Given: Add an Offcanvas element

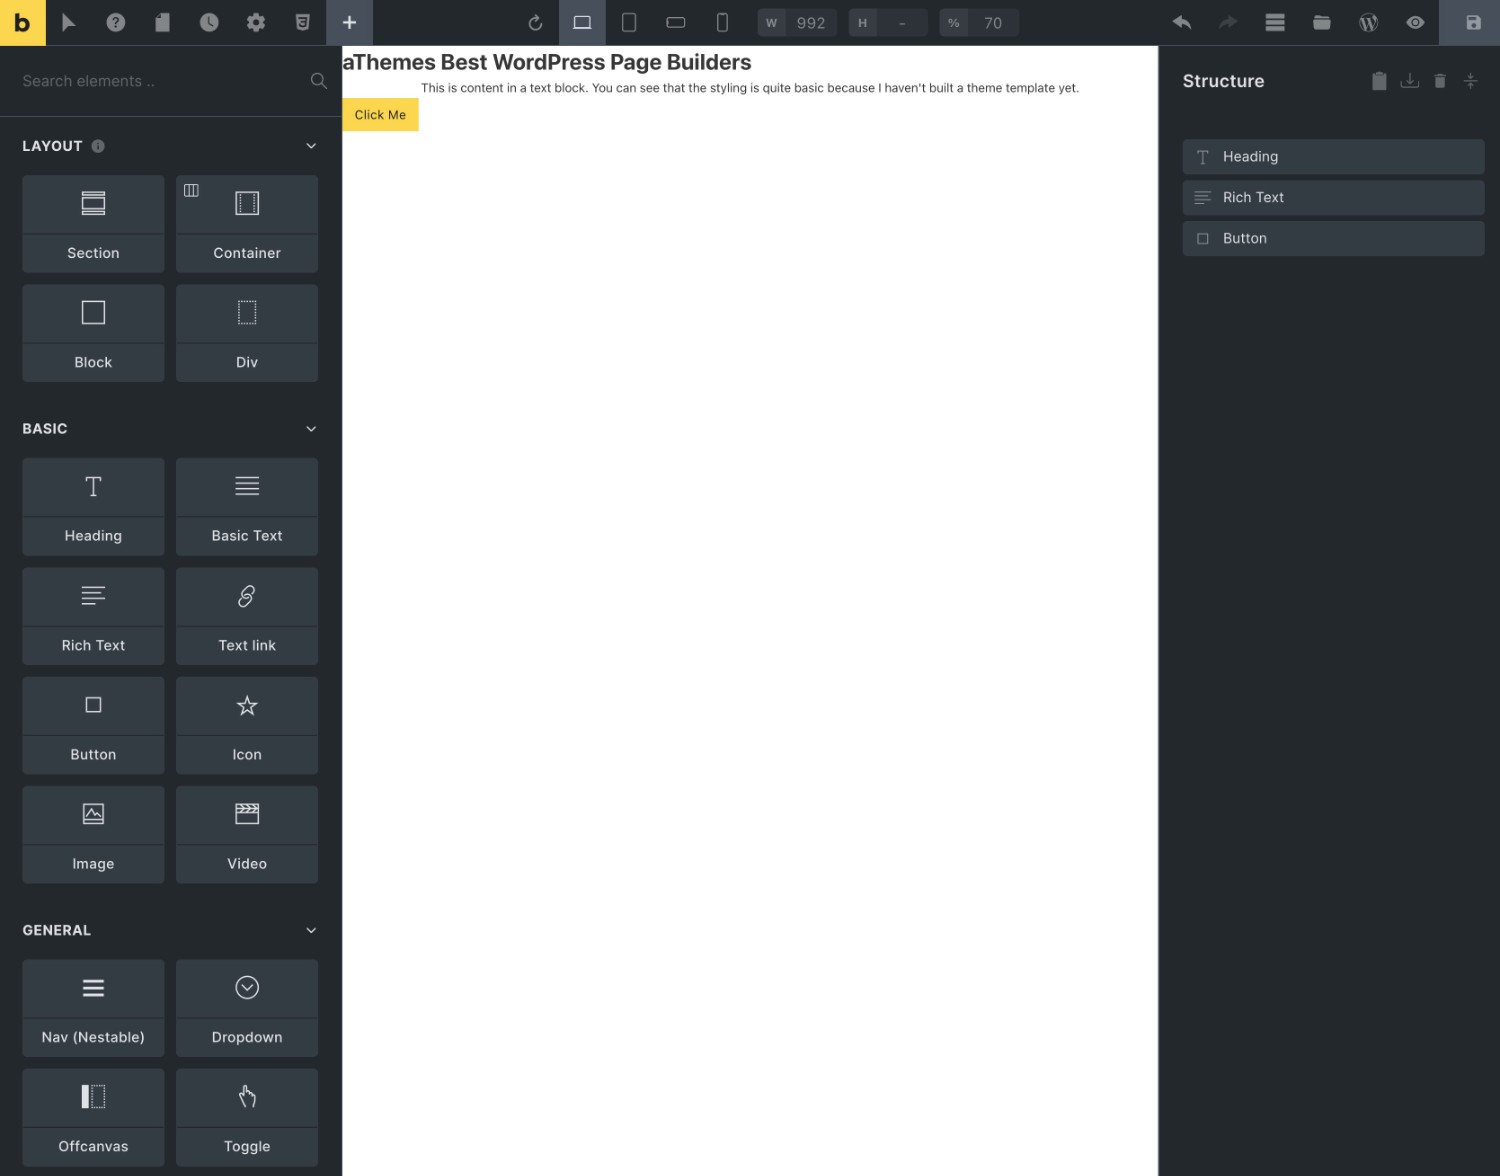Looking at the screenshot, I should (93, 1117).
